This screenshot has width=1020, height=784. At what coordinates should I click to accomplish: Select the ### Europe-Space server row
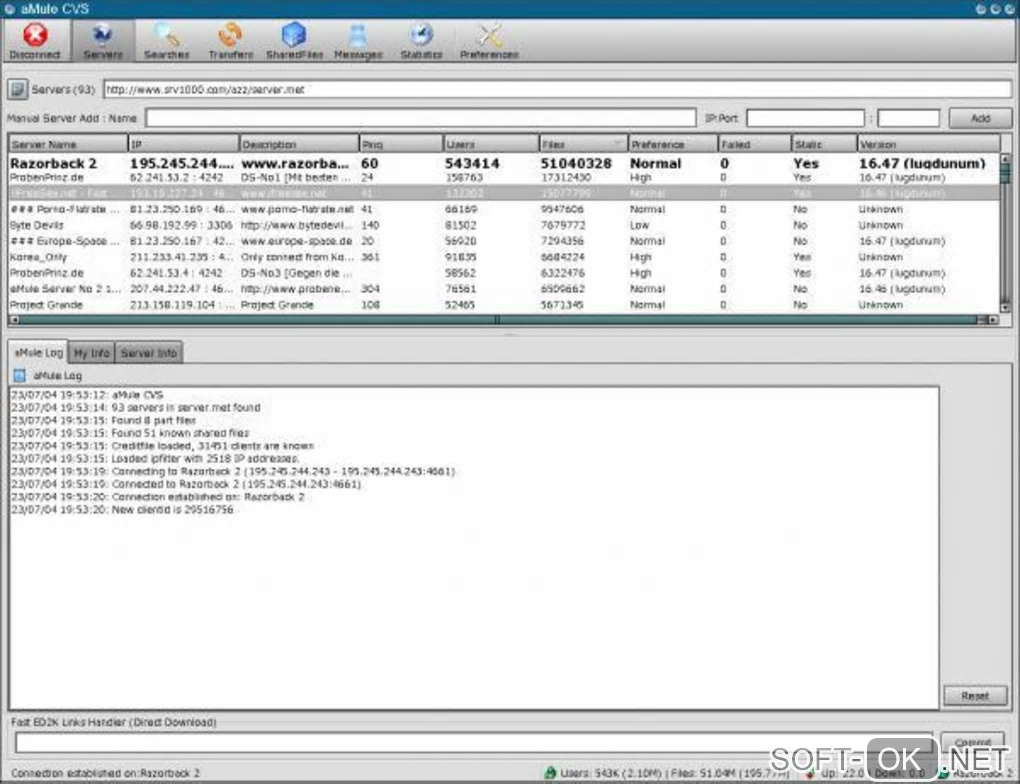[x=504, y=241]
